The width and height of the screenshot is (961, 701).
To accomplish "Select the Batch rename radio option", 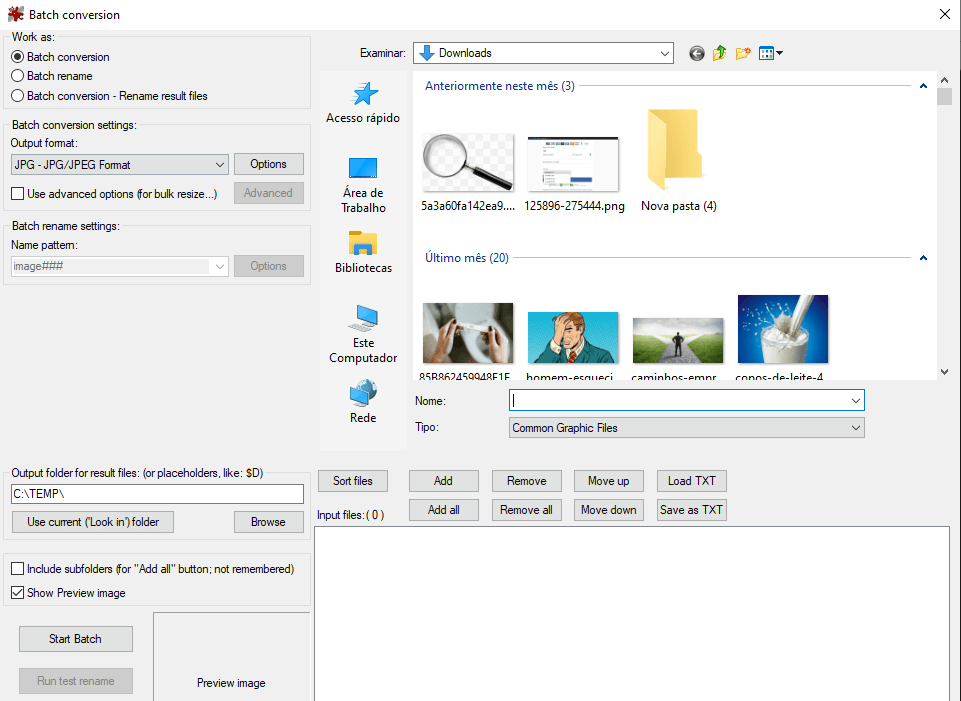I will pos(17,76).
